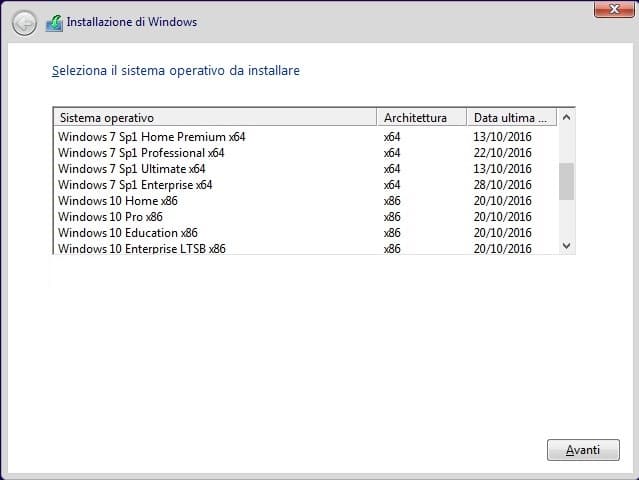Select Windows 10 Enterprise LTSB x86
Image resolution: width=639 pixels, height=480 pixels.
[x=306, y=248]
